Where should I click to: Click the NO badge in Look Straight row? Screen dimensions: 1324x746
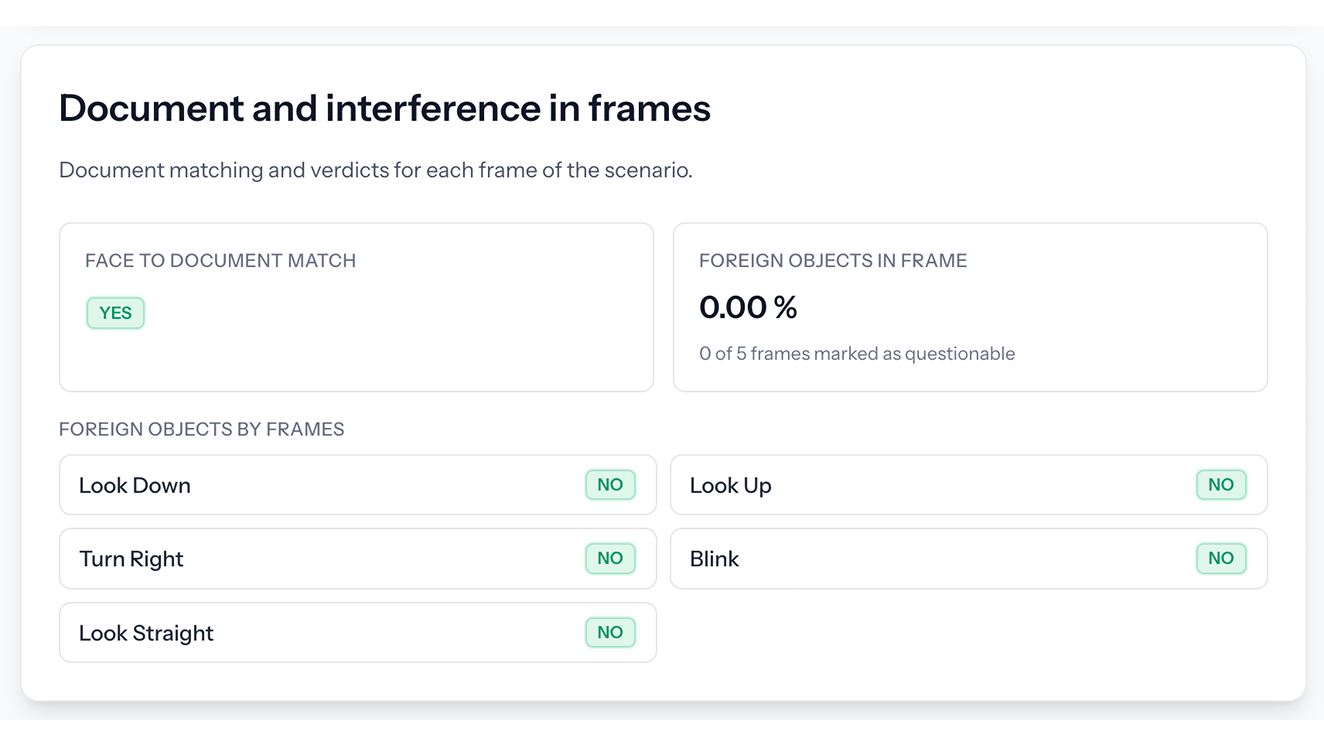[610, 633]
